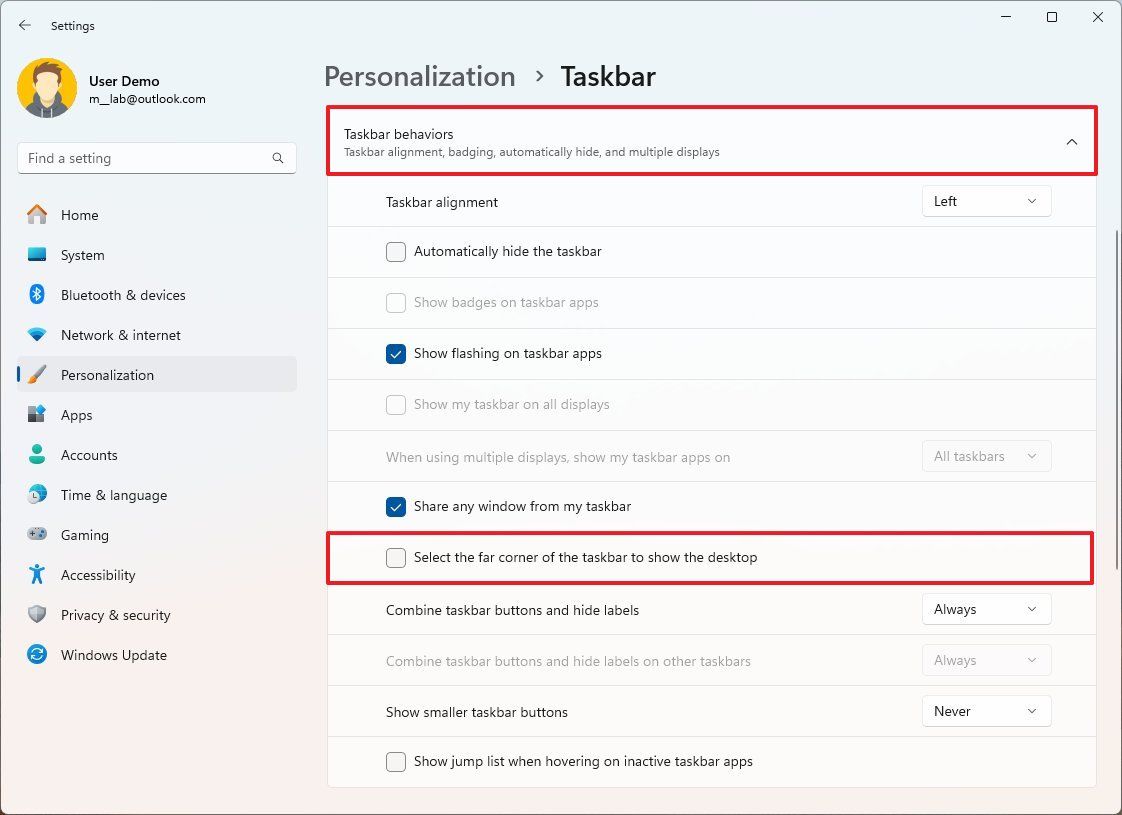Uncheck share any window from my taskbar
The width and height of the screenshot is (1122, 815).
click(395, 507)
